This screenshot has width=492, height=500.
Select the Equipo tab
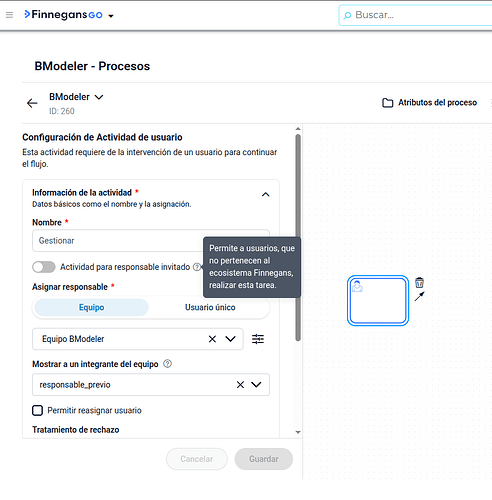click(x=92, y=307)
